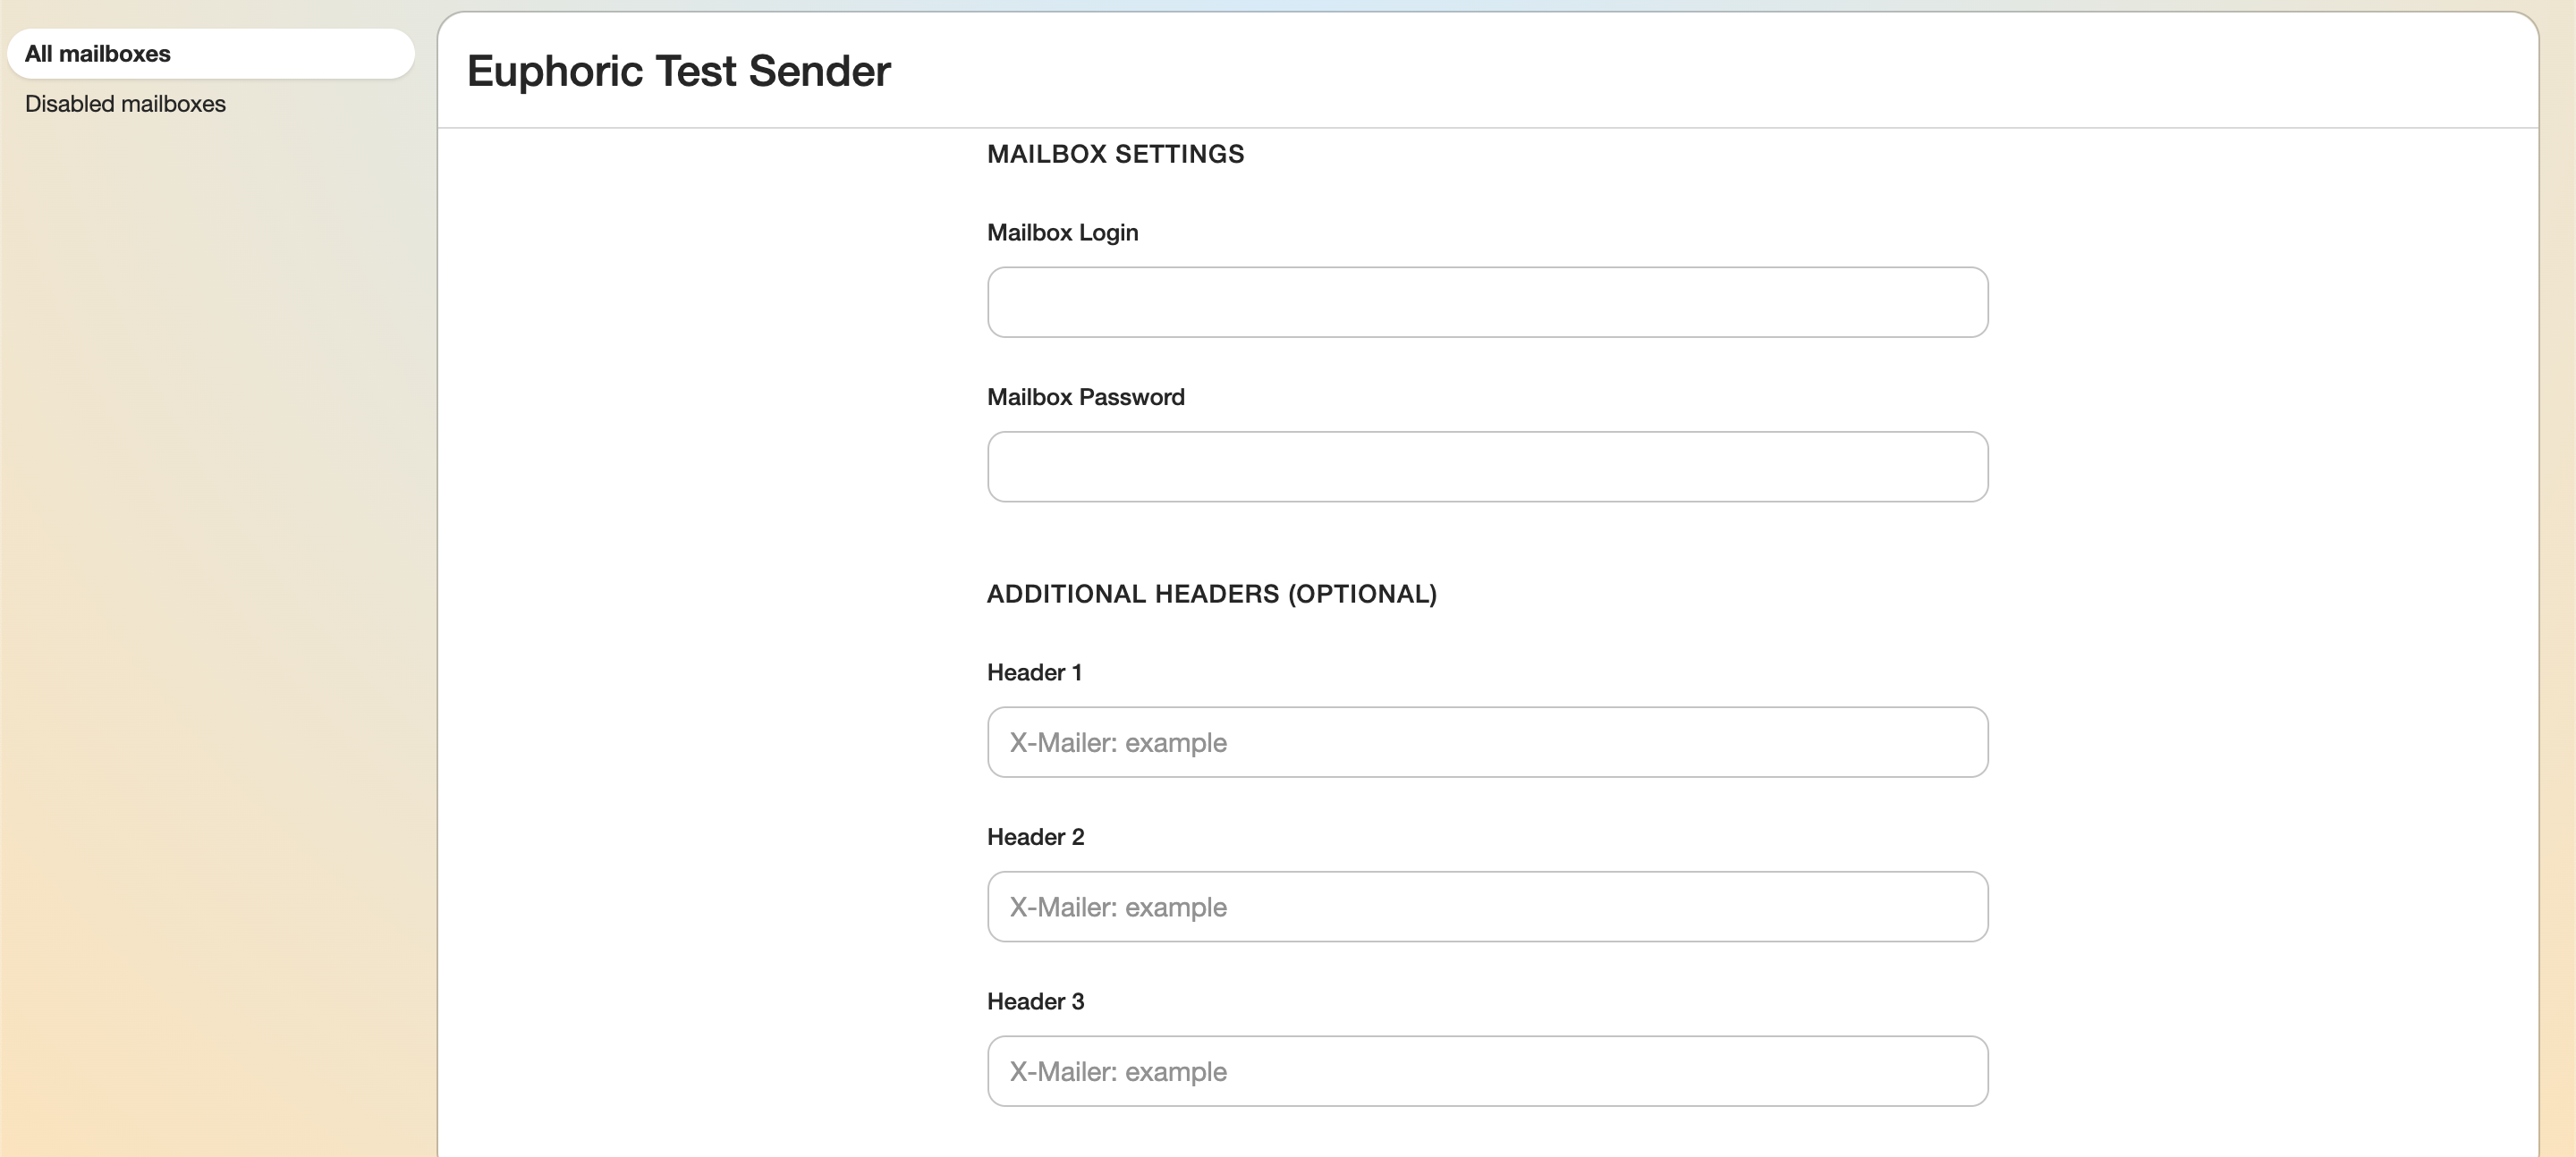Image resolution: width=2576 pixels, height=1157 pixels.
Task: Click the X-Mailer placeholder in Header 1
Action: (x=1117, y=743)
